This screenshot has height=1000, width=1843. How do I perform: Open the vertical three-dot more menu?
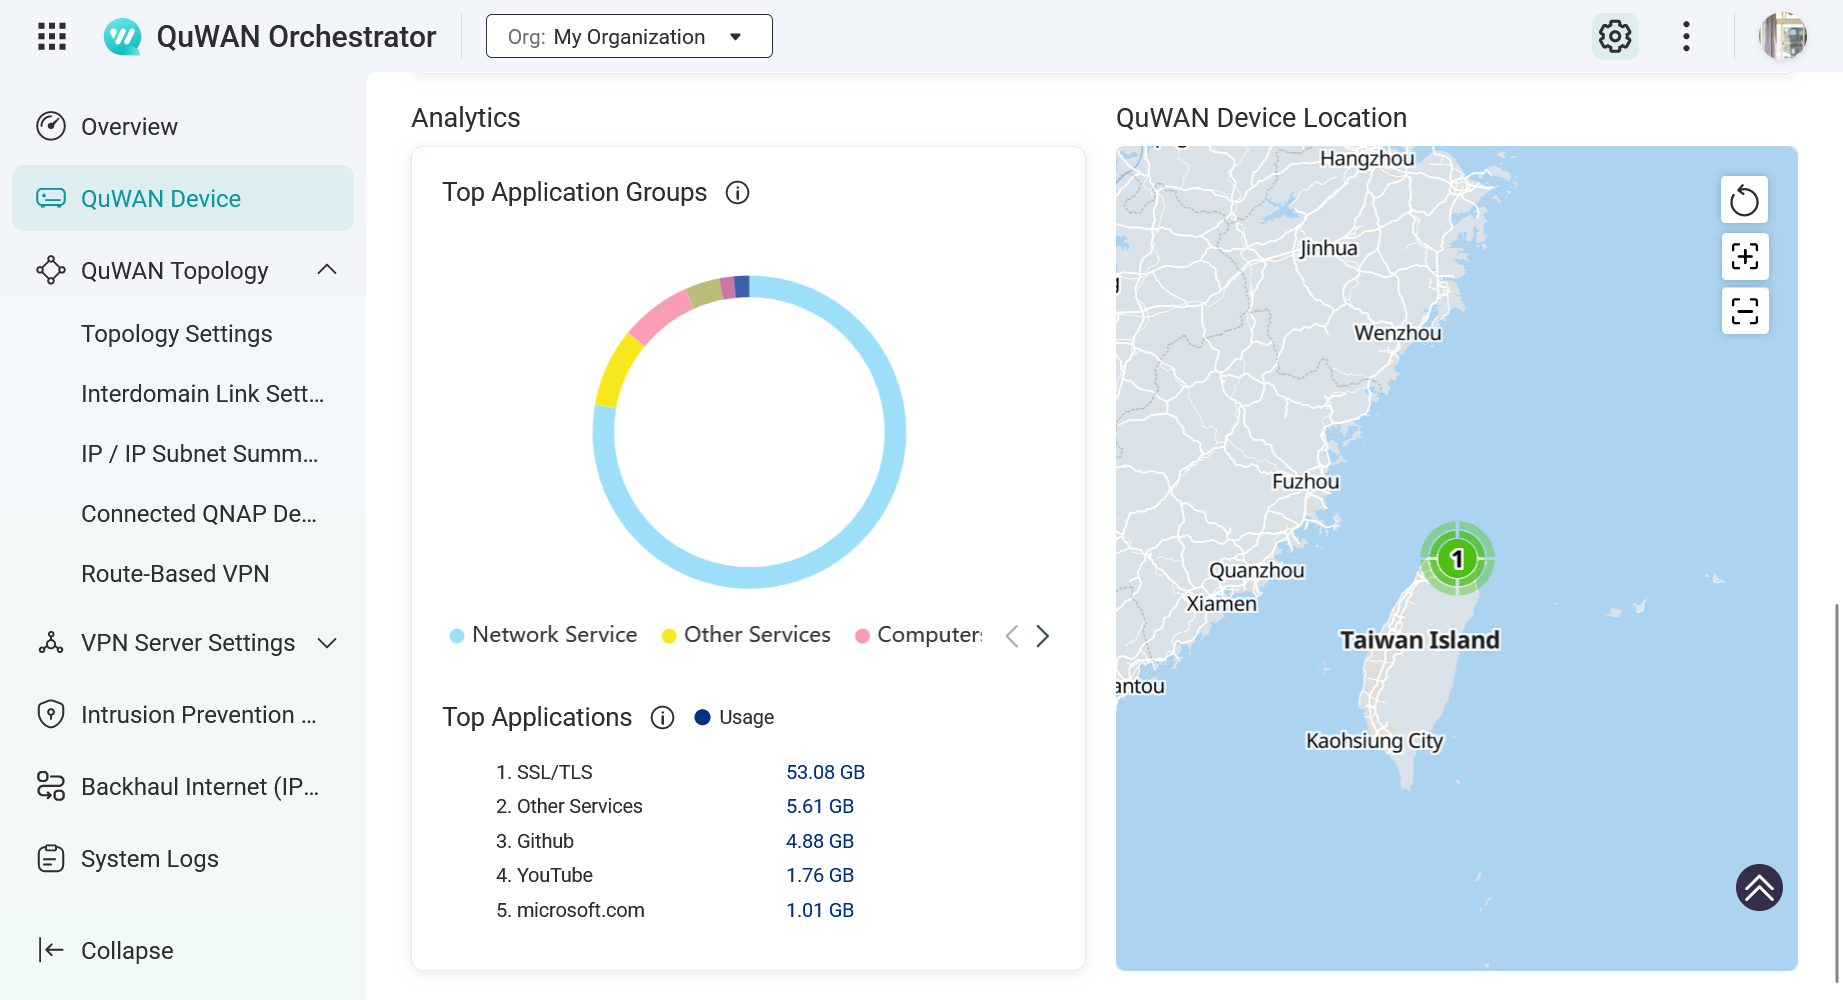point(1686,37)
